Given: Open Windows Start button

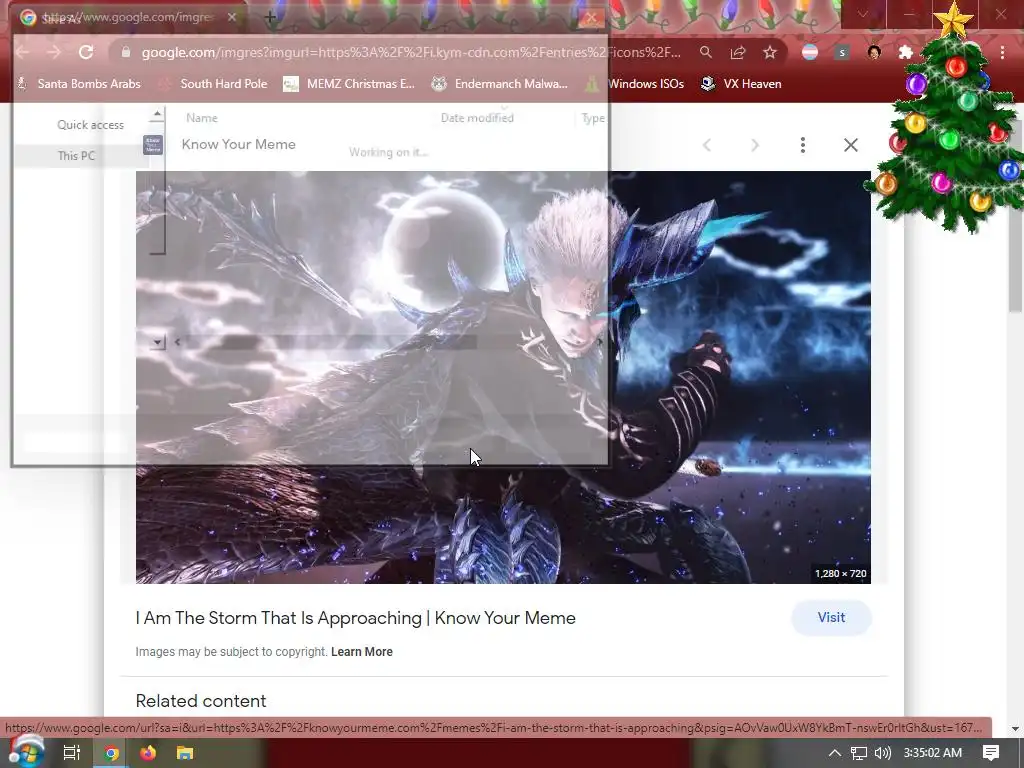Looking at the screenshot, I should (26, 753).
